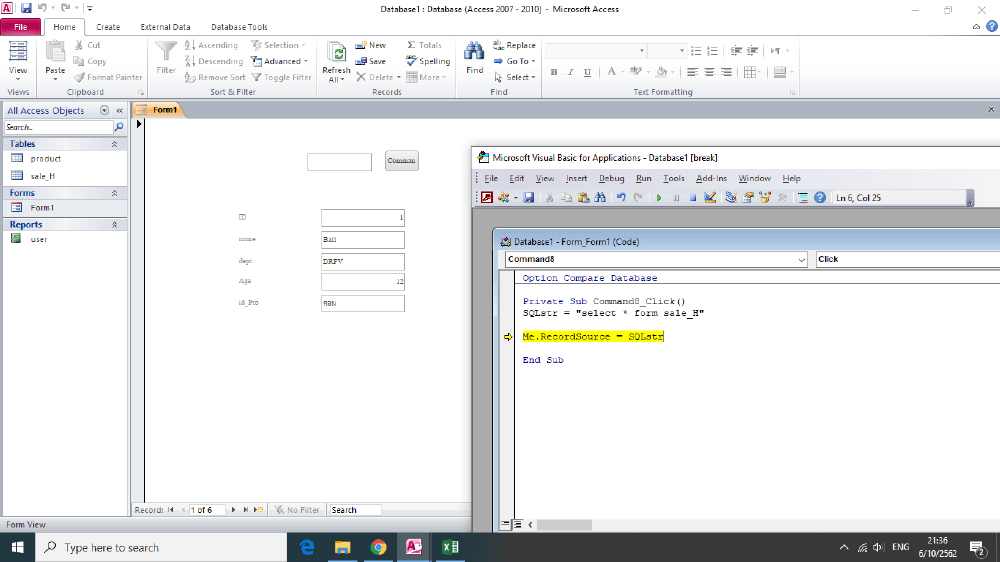
Task: Open the Properties Window icon in VBA toolbar
Action: pos(747,198)
